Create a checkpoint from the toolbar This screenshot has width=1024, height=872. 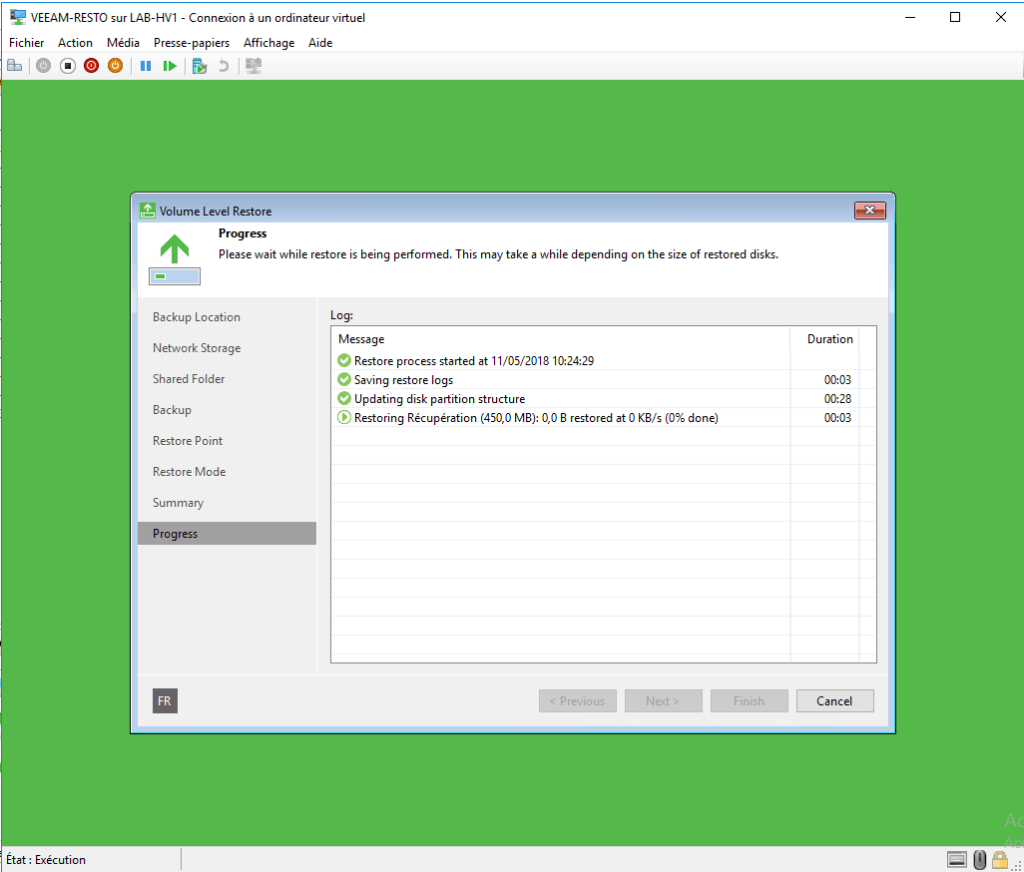[x=200, y=65]
